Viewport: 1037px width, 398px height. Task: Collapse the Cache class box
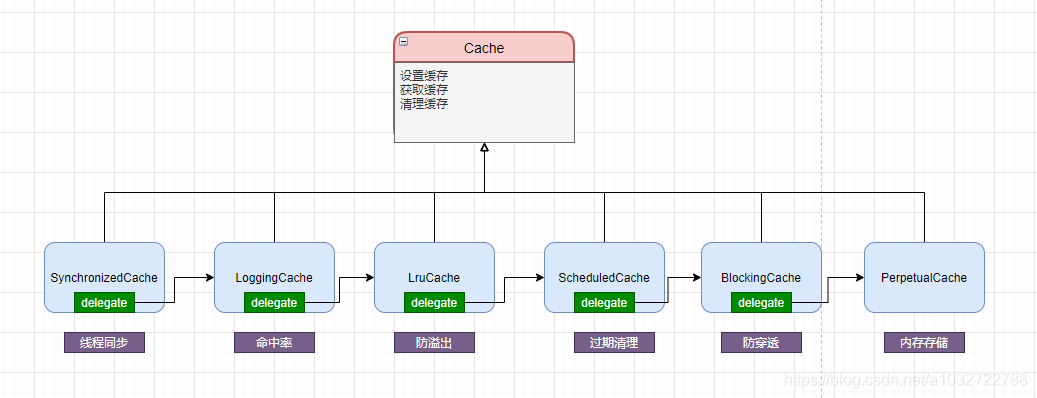[403, 42]
